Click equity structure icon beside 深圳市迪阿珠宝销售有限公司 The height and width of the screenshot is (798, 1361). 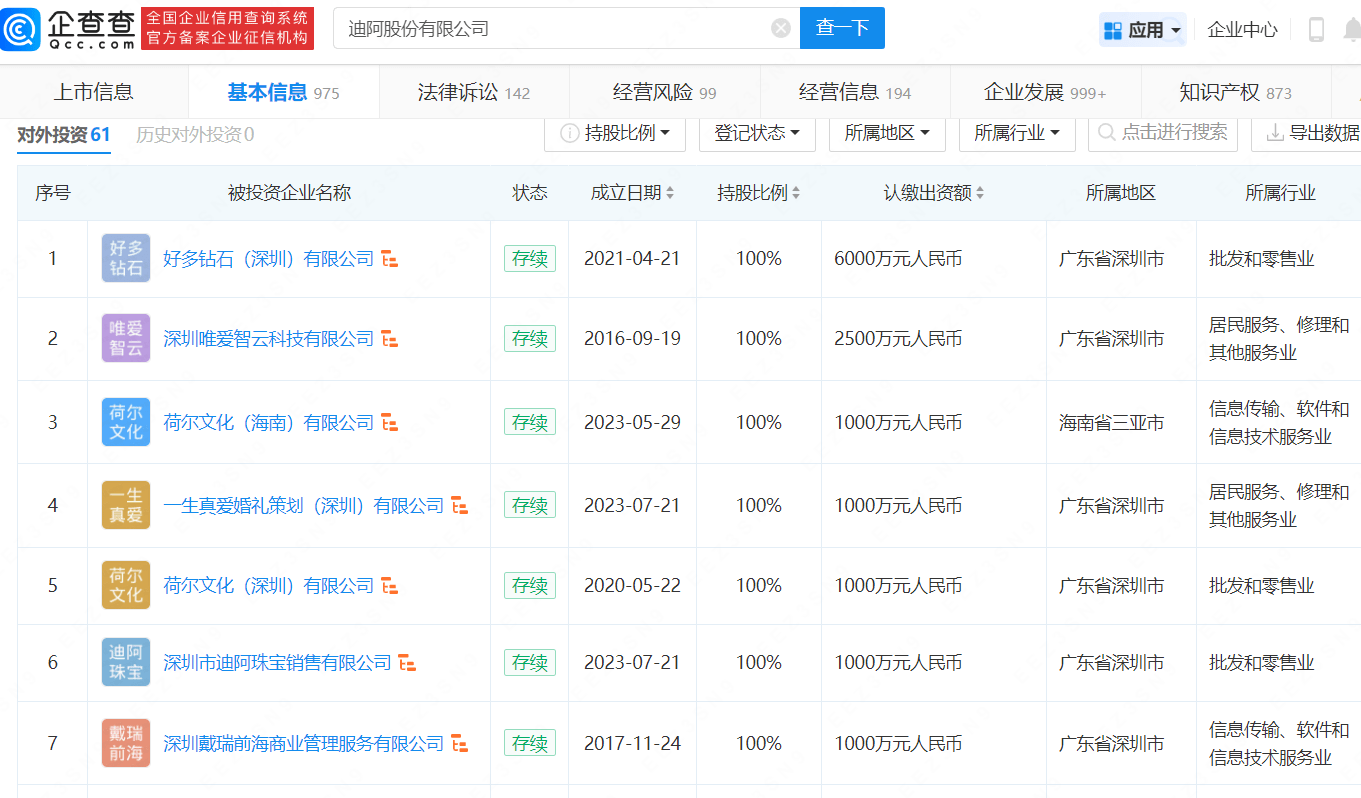tap(407, 663)
